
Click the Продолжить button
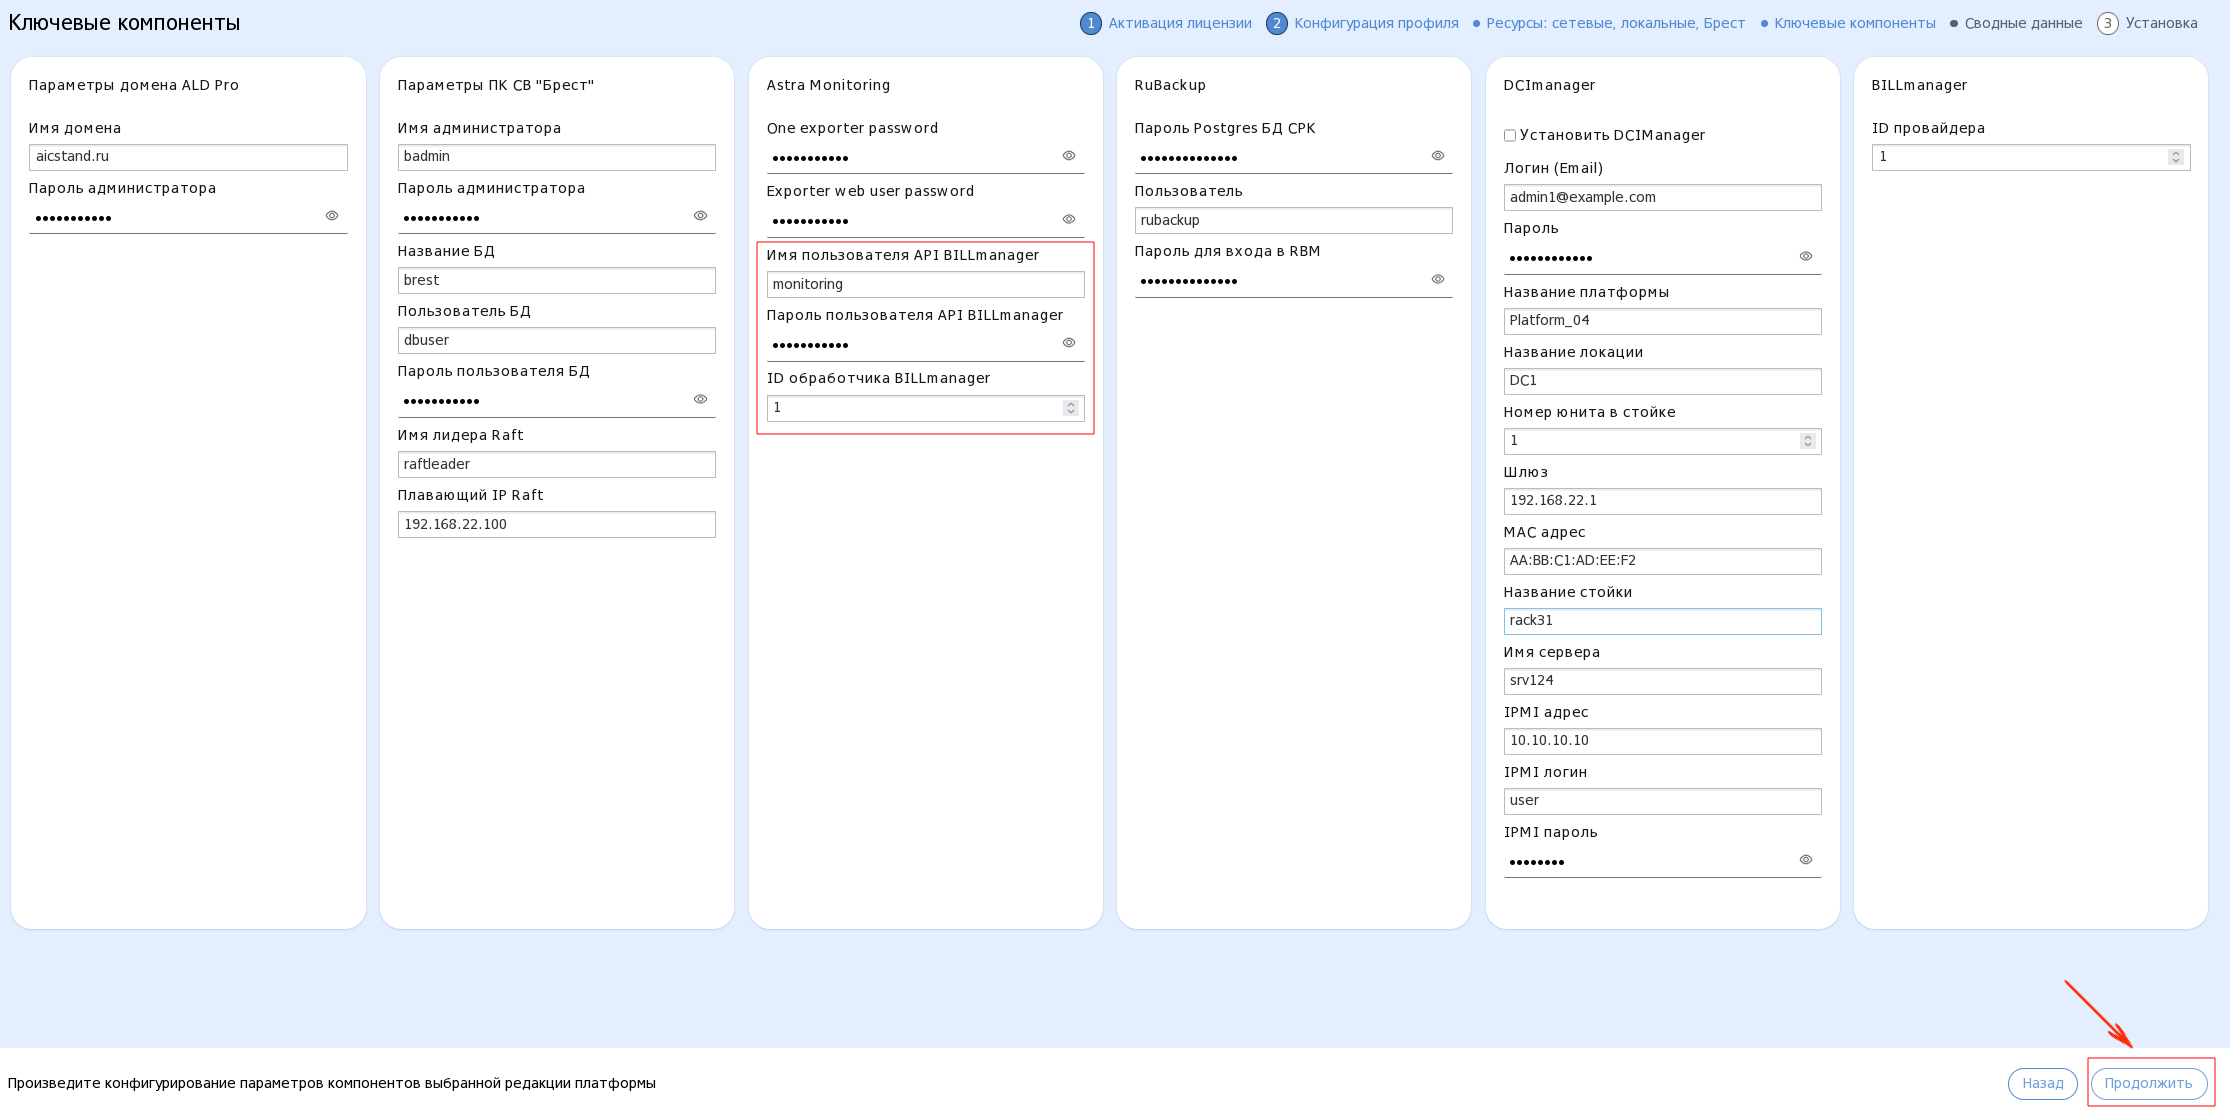(x=2148, y=1083)
